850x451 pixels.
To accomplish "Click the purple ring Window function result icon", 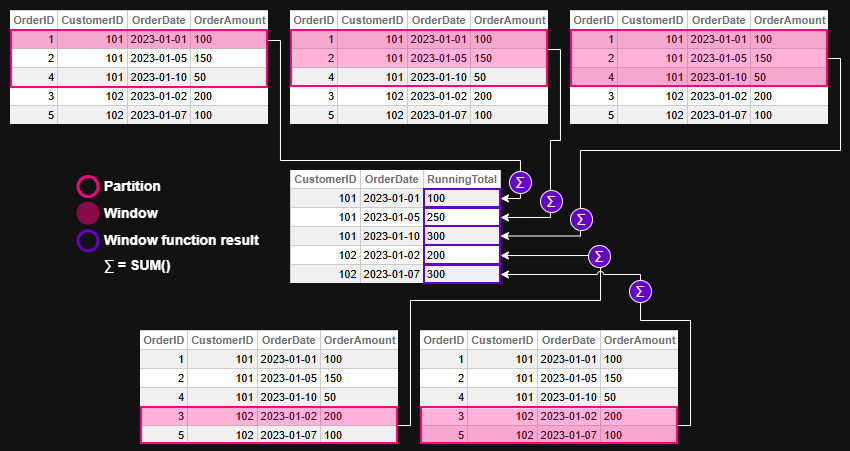I will pyautogui.click(x=88, y=240).
